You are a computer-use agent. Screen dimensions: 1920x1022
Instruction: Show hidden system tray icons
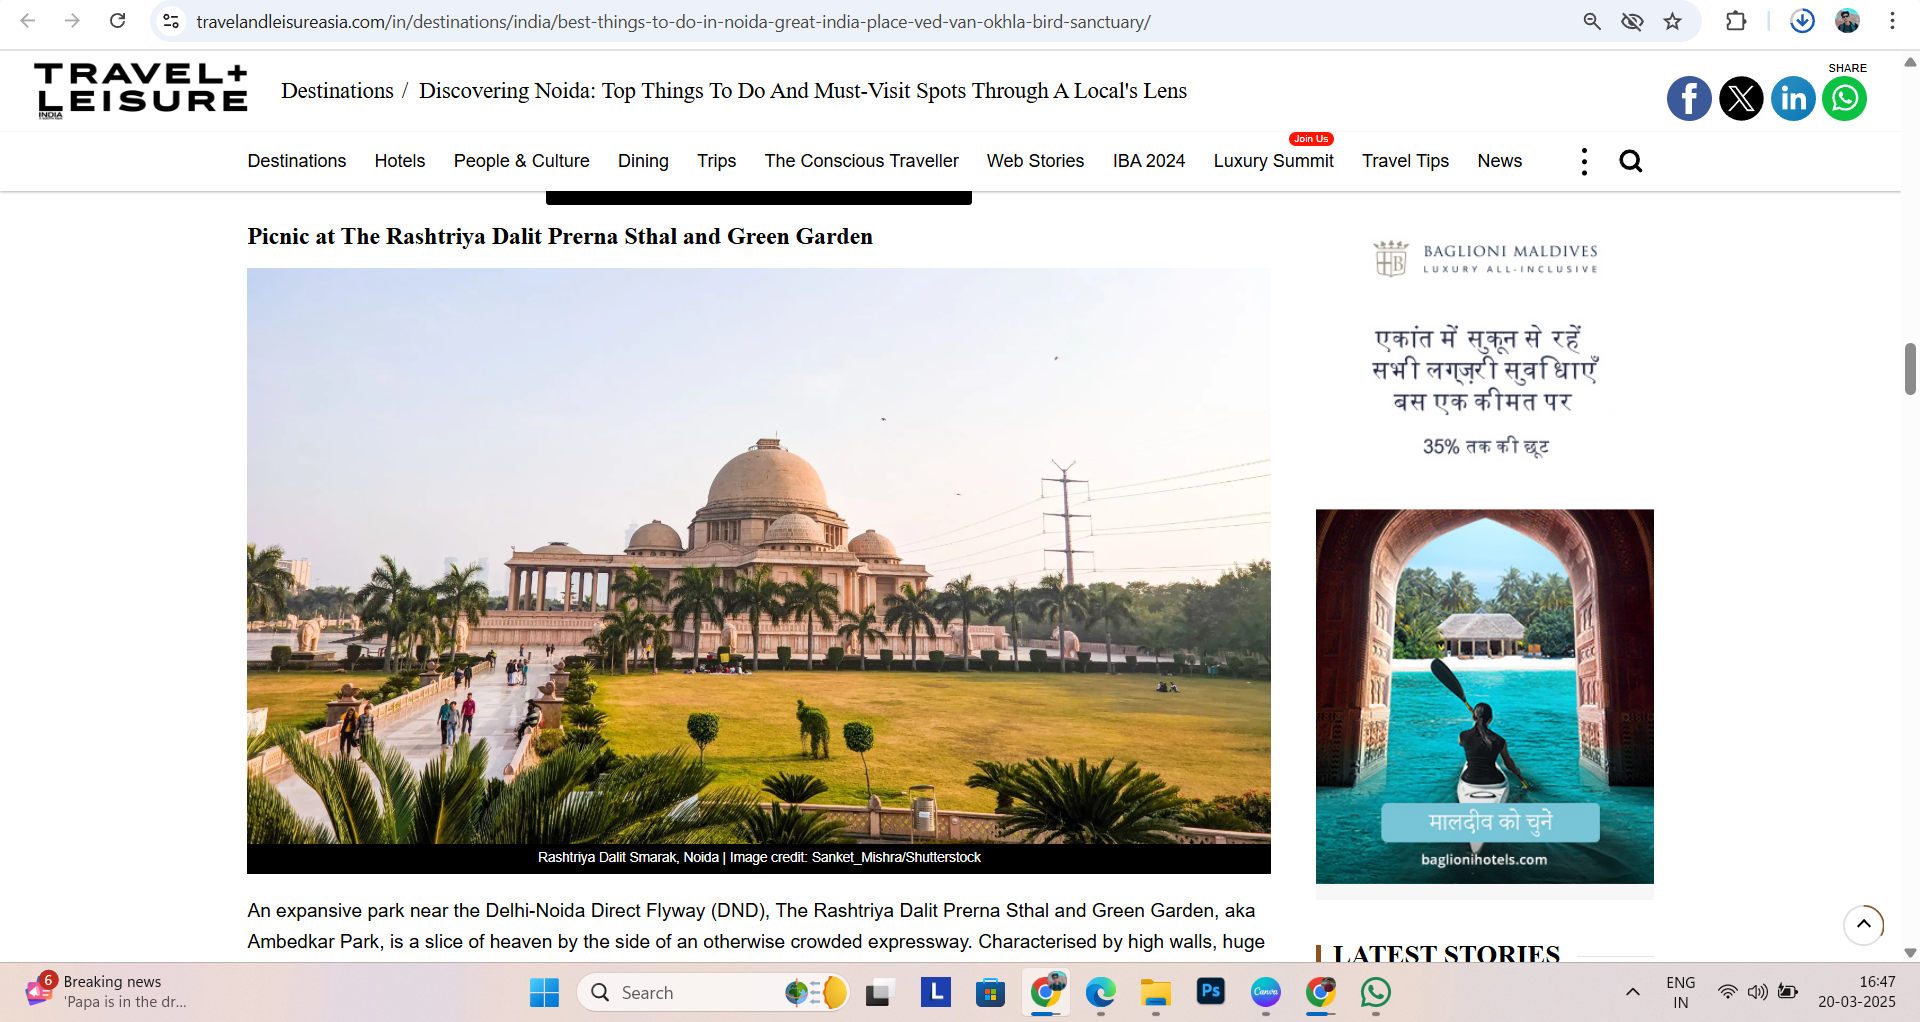(1632, 992)
